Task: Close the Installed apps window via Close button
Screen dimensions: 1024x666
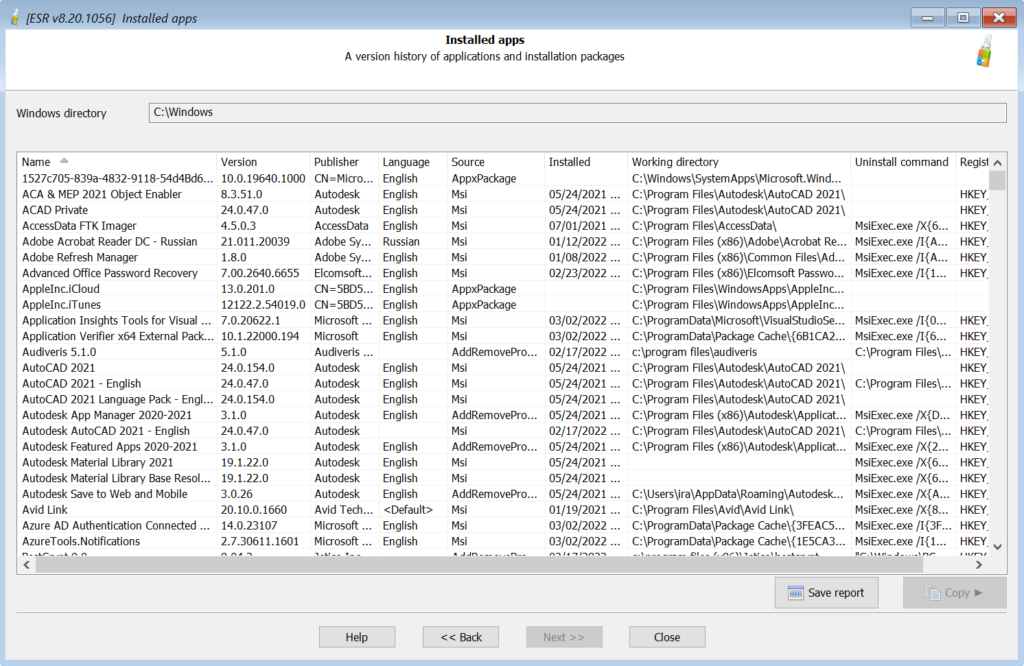Action: tap(666, 636)
